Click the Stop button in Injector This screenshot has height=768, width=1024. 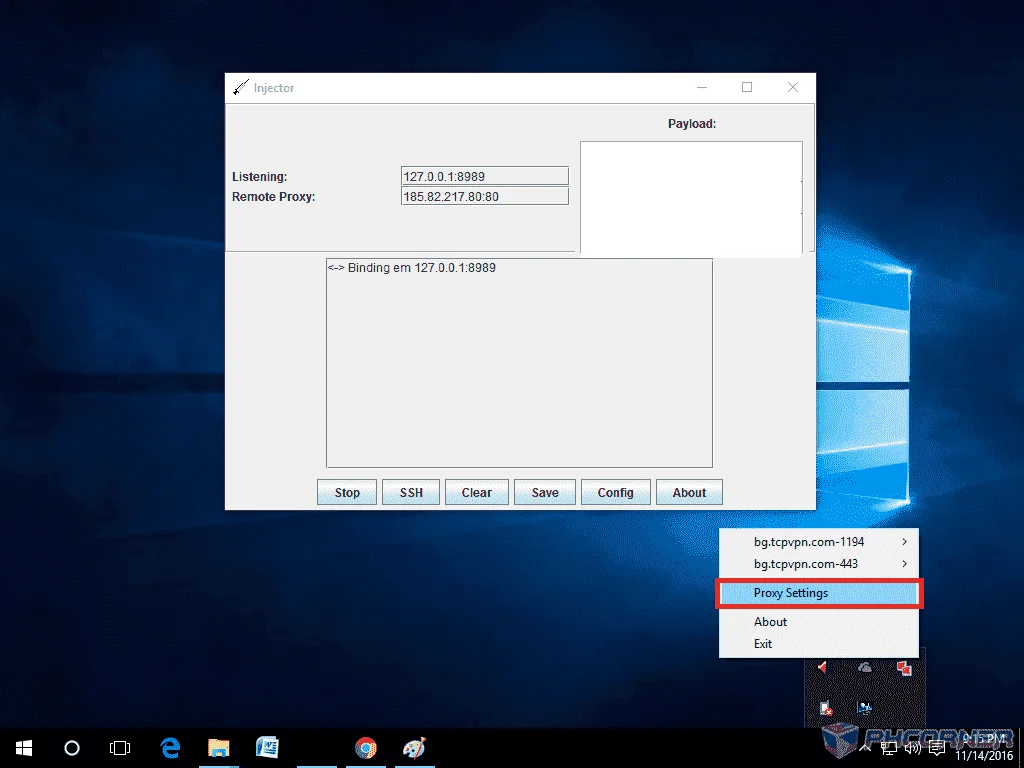pos(347,492)
